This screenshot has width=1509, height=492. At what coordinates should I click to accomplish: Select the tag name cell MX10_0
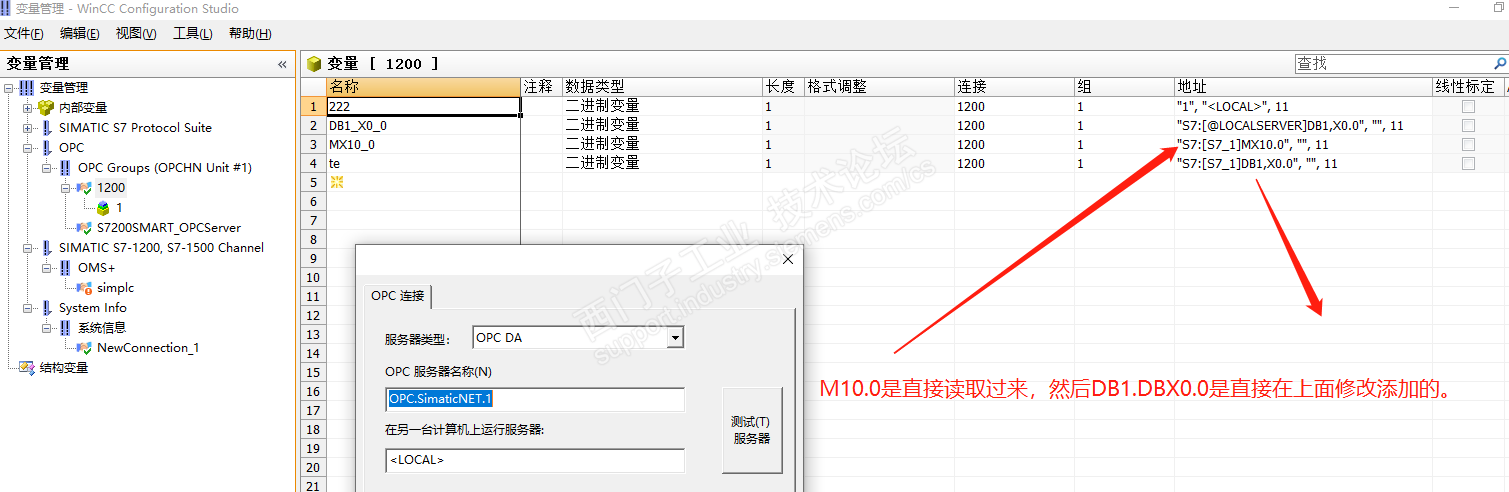click(424, 144)
